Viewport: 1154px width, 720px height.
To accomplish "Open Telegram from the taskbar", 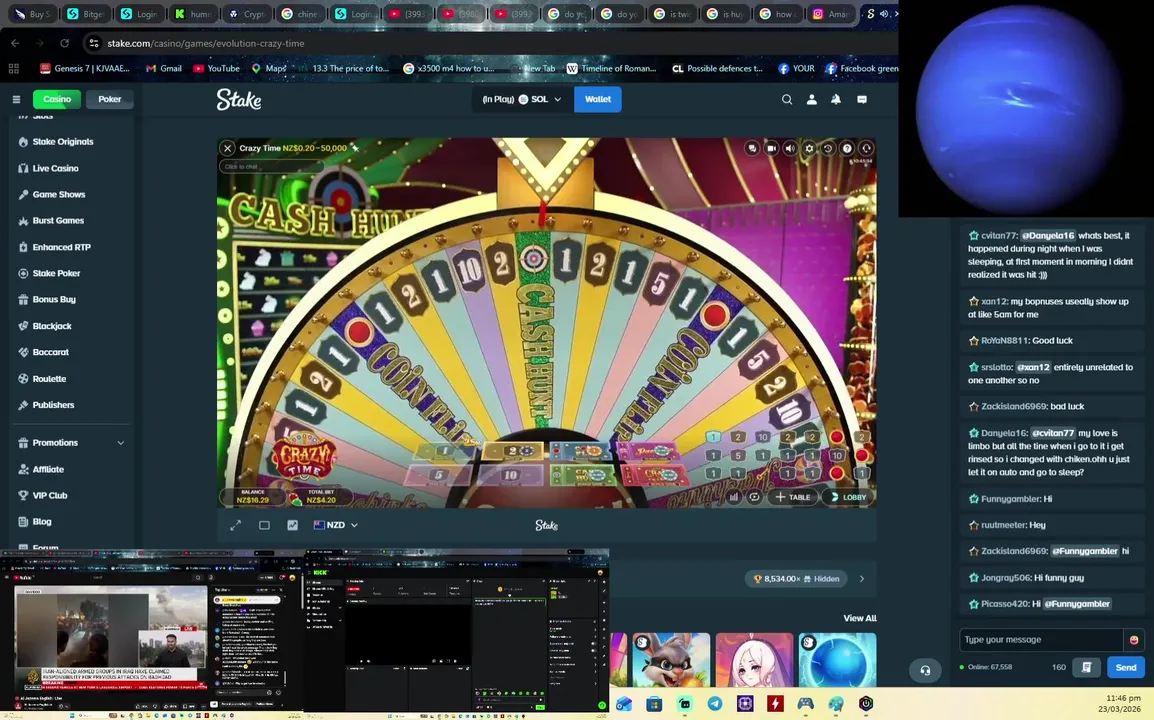I will point(715,704).
